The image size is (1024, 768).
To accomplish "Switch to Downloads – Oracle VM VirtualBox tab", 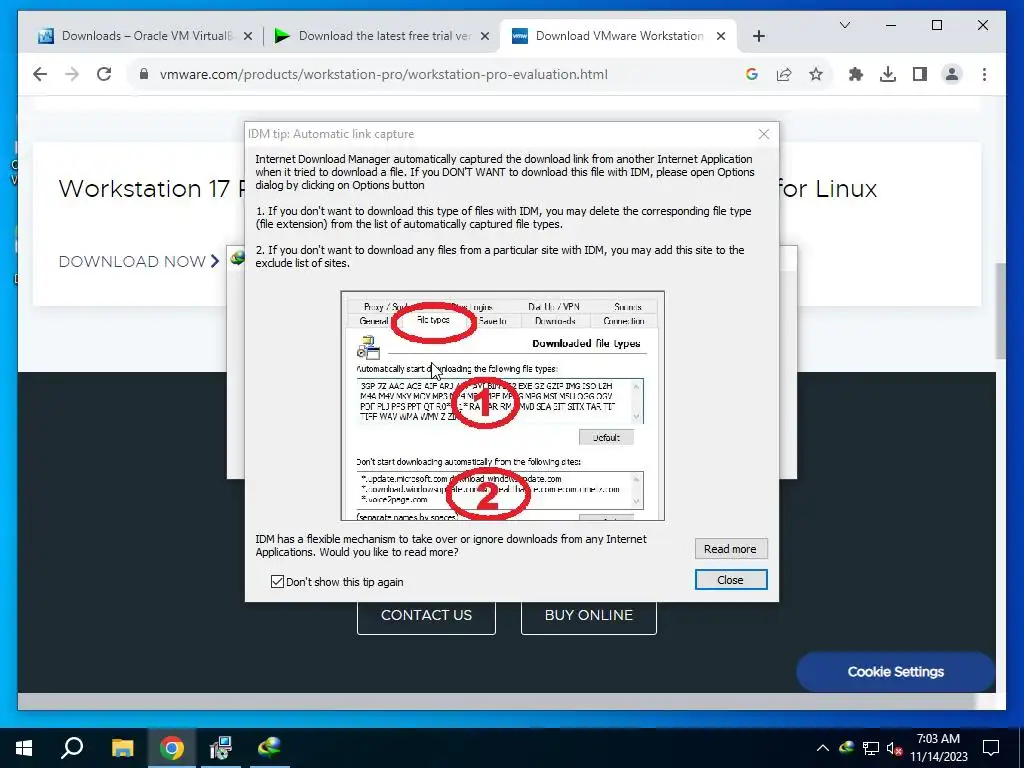I will pyautogui.click(x=146, y=36).
